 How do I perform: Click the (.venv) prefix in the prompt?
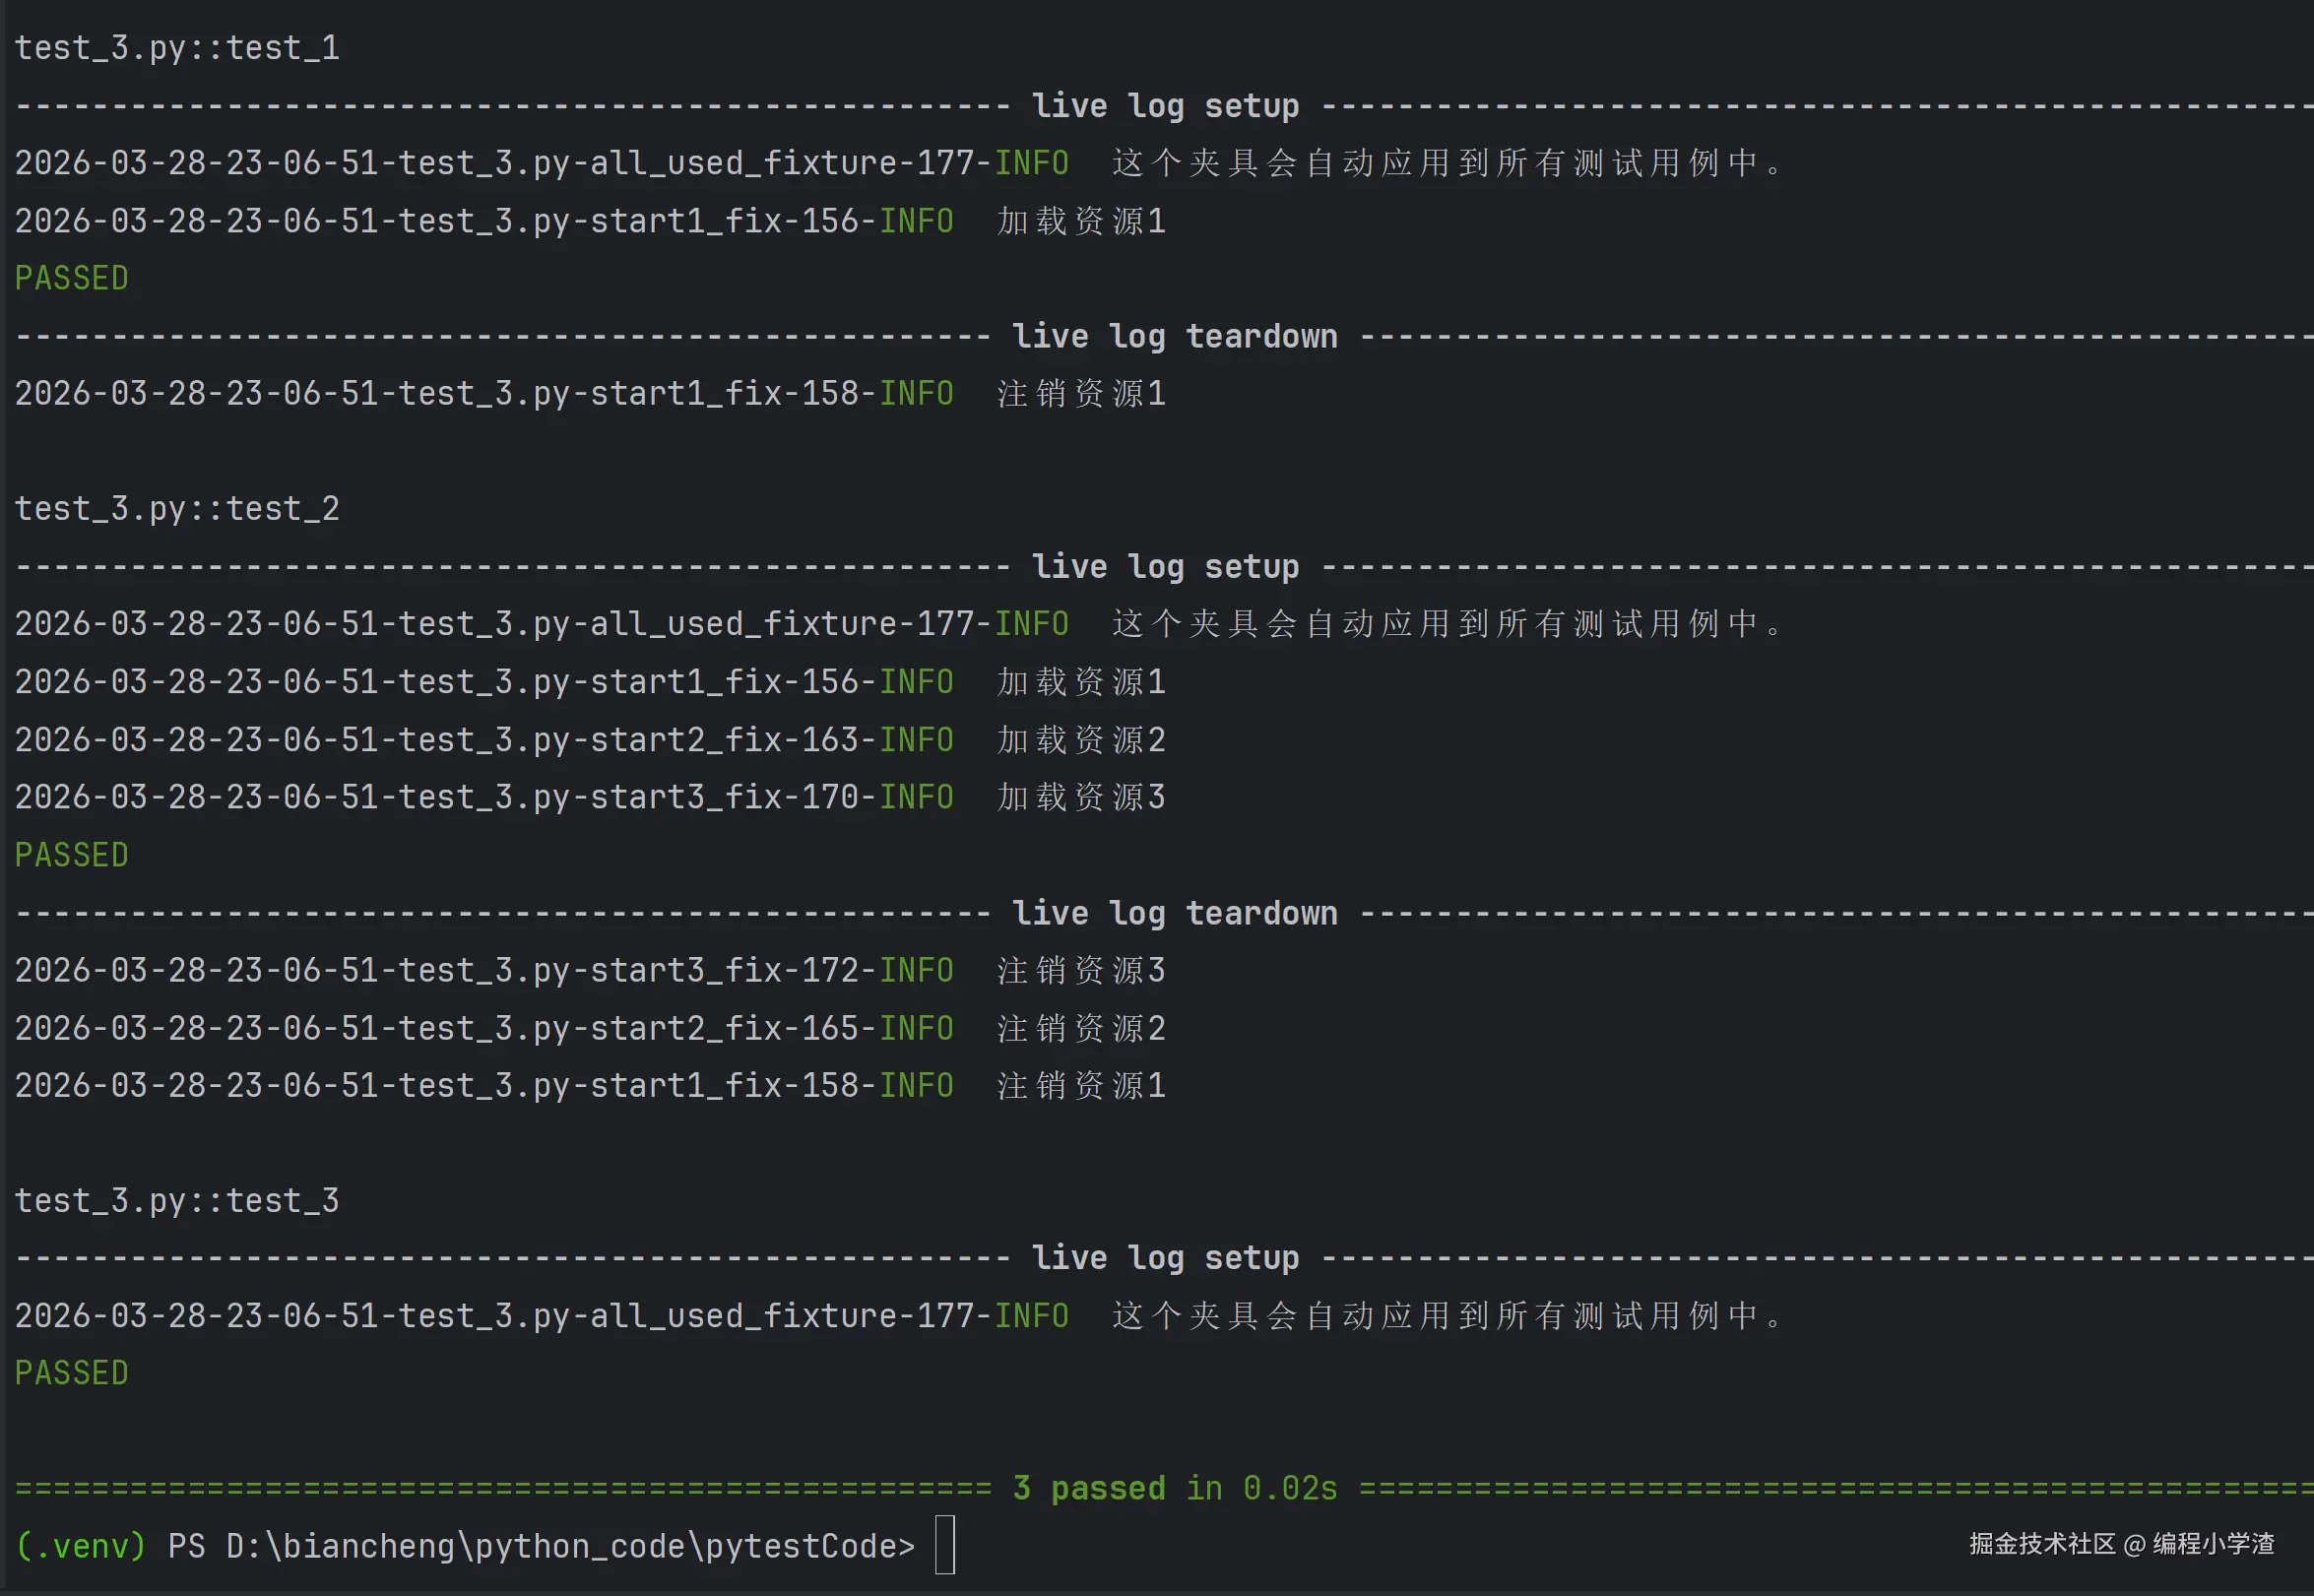pos(81,1546)
